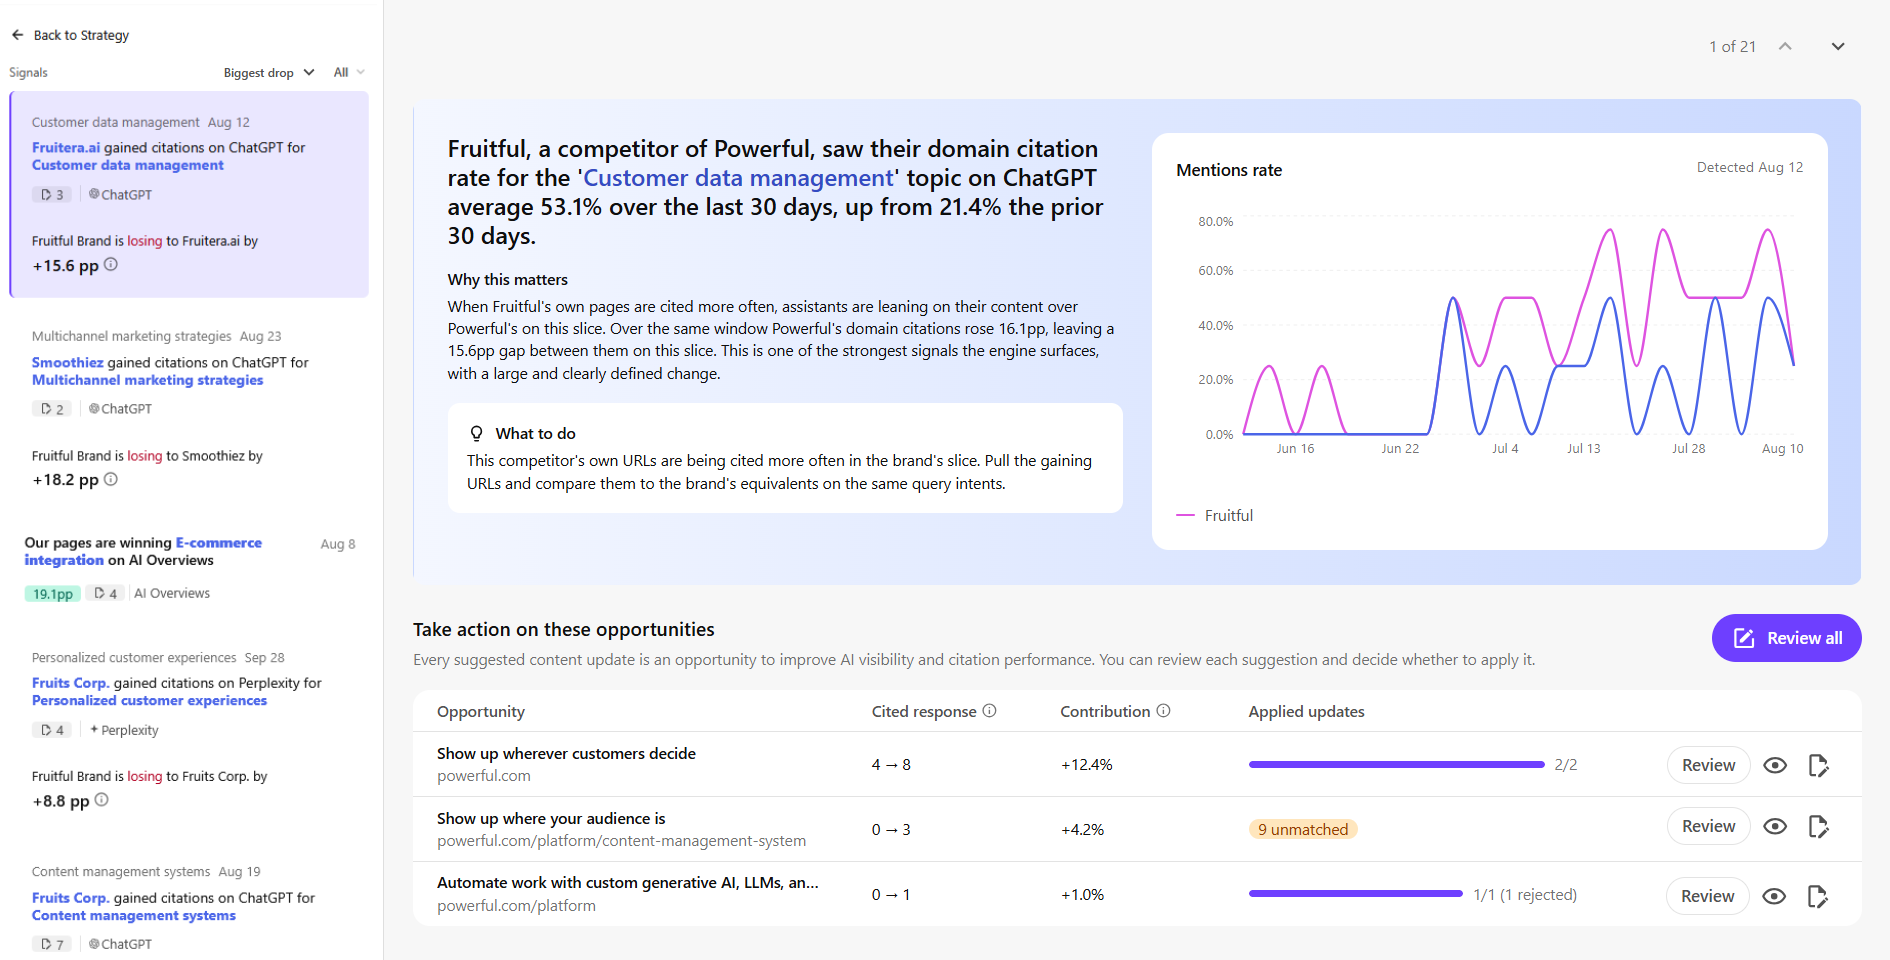Click edit document icon for content-management-system row
Image resolution: width=1890 pixels, height=960 pixels.
click(x=1819, y=826)
